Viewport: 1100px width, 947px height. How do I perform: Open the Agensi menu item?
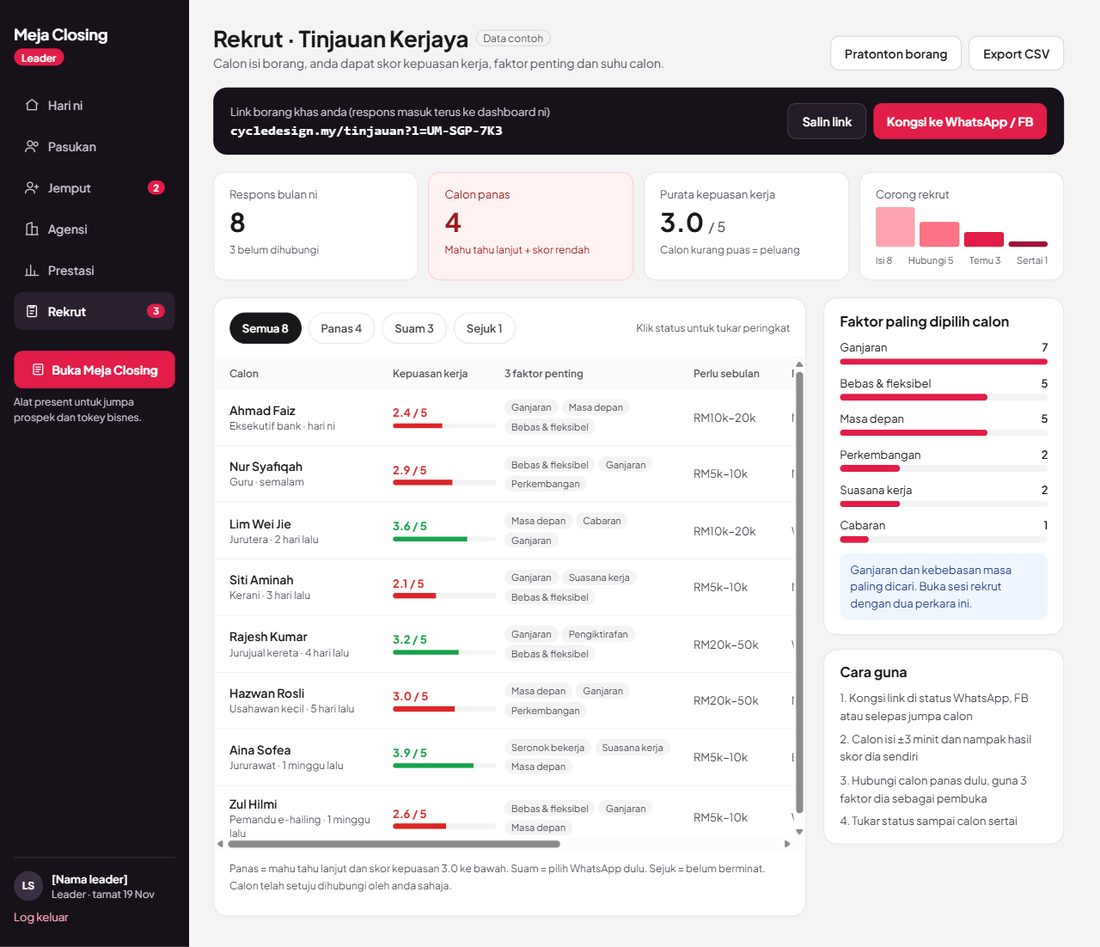[94, 229]
